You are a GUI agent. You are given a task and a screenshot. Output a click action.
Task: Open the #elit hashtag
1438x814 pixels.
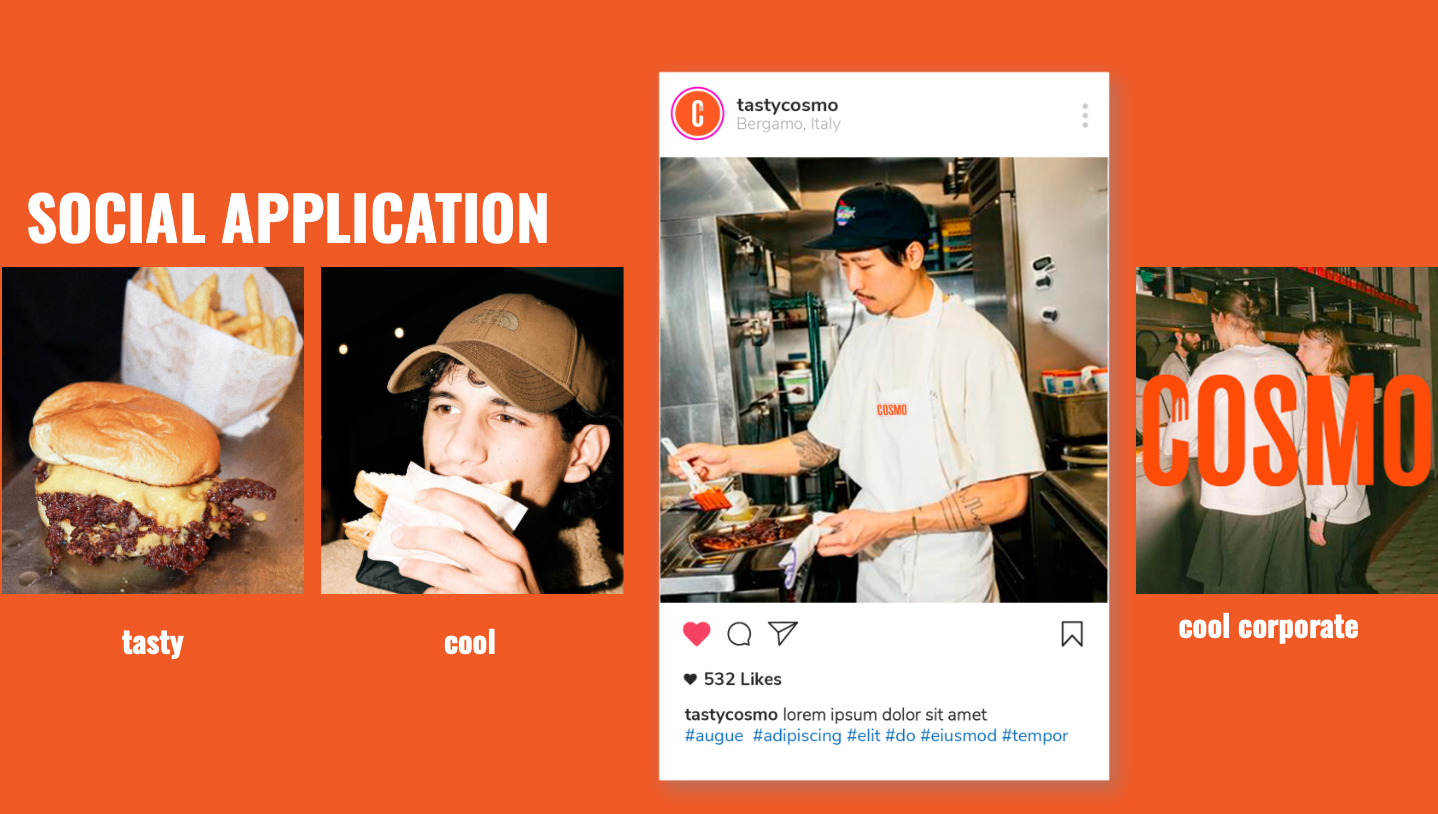pyautogui.click(x=864, y=736)
